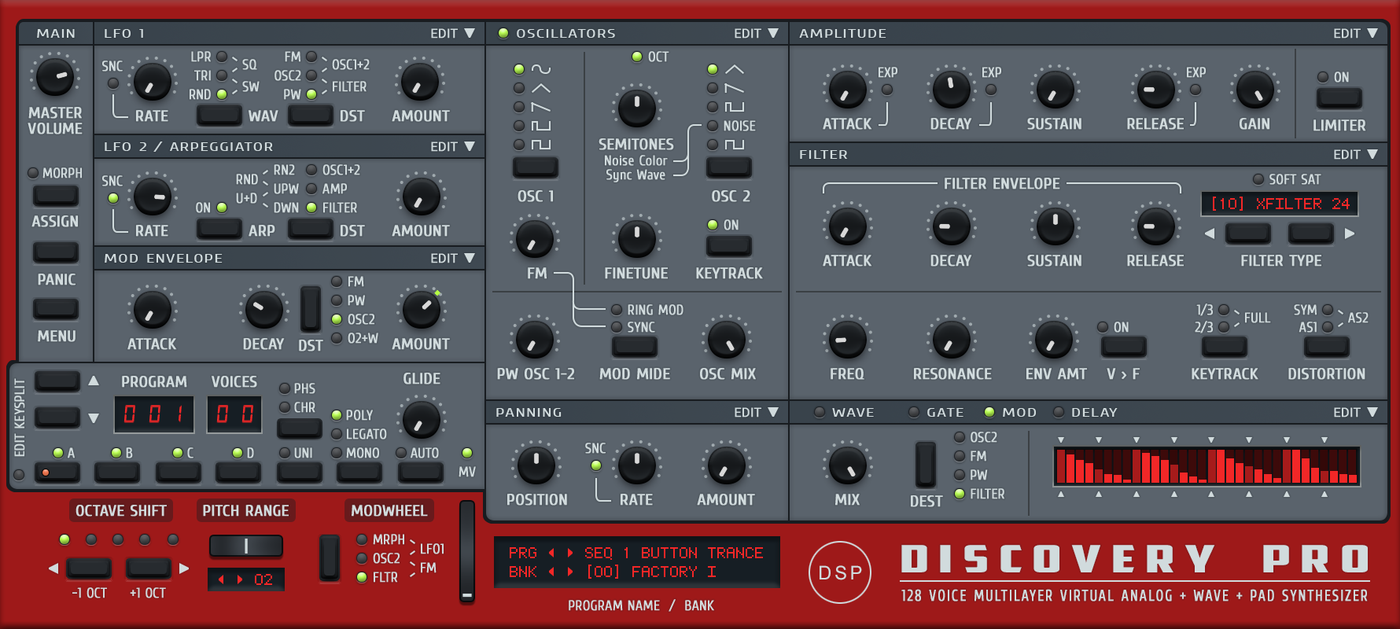
Task: Open the Filter Edit dropdown
Action: coord(1356,154)
